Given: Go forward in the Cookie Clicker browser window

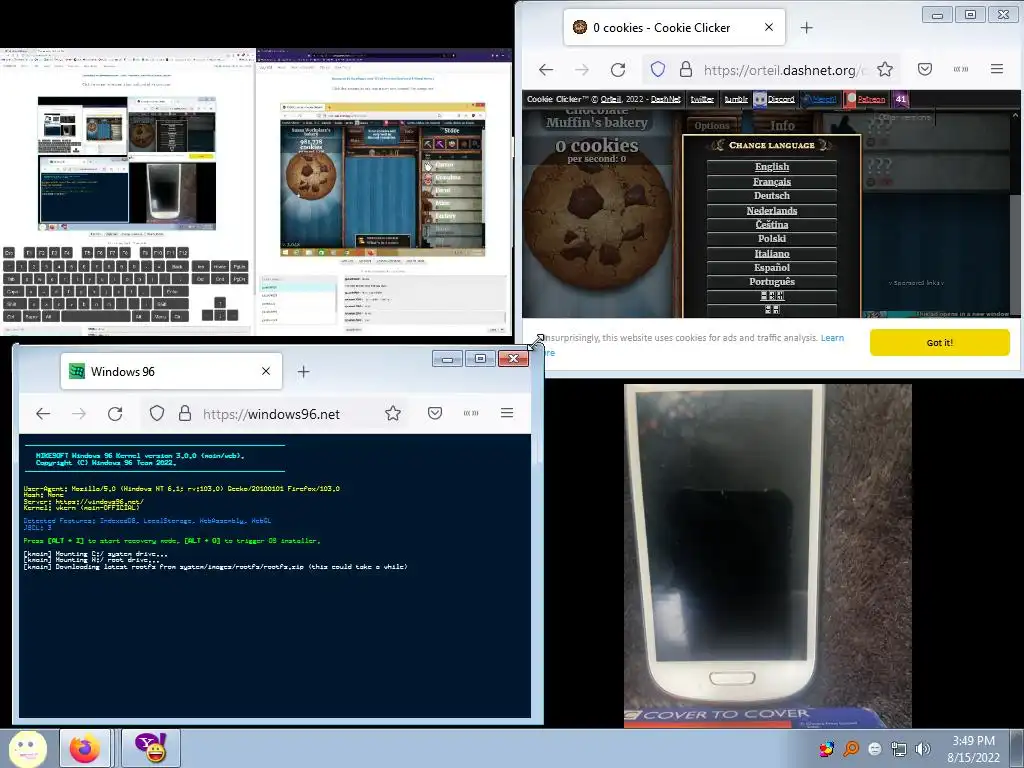Looking at the screenshot, I should pos(582,69).
